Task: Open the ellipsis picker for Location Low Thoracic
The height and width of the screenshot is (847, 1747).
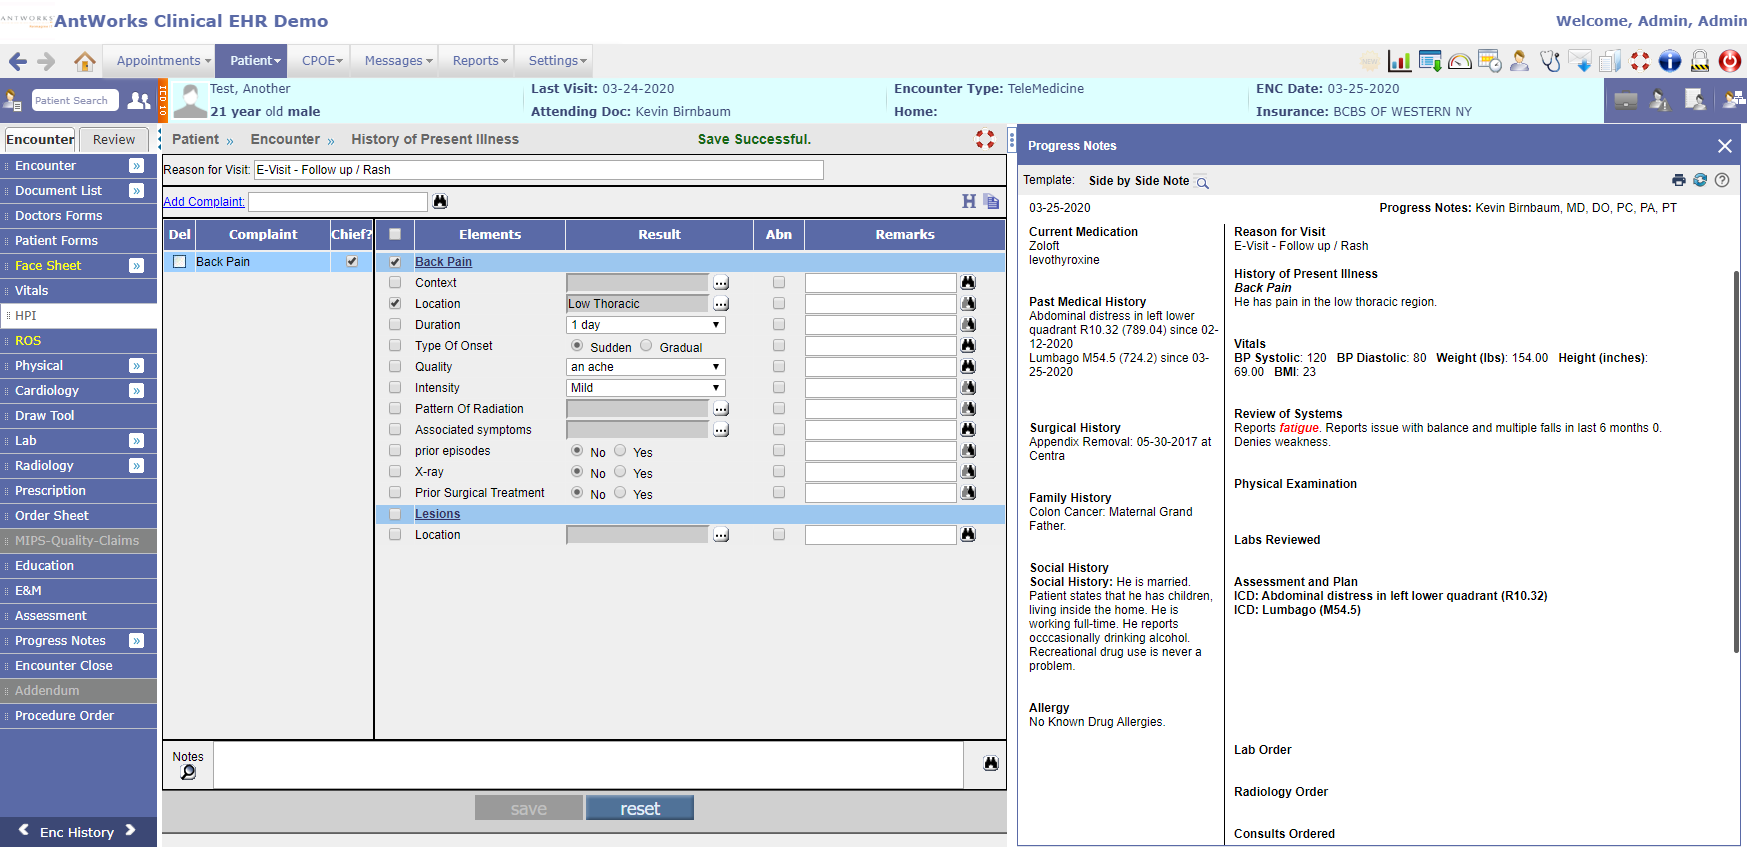Action: coord(721,304)
